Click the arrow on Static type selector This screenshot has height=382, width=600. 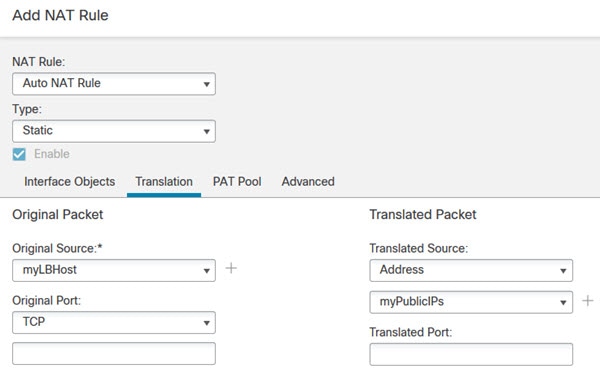[x=206, y=132]
